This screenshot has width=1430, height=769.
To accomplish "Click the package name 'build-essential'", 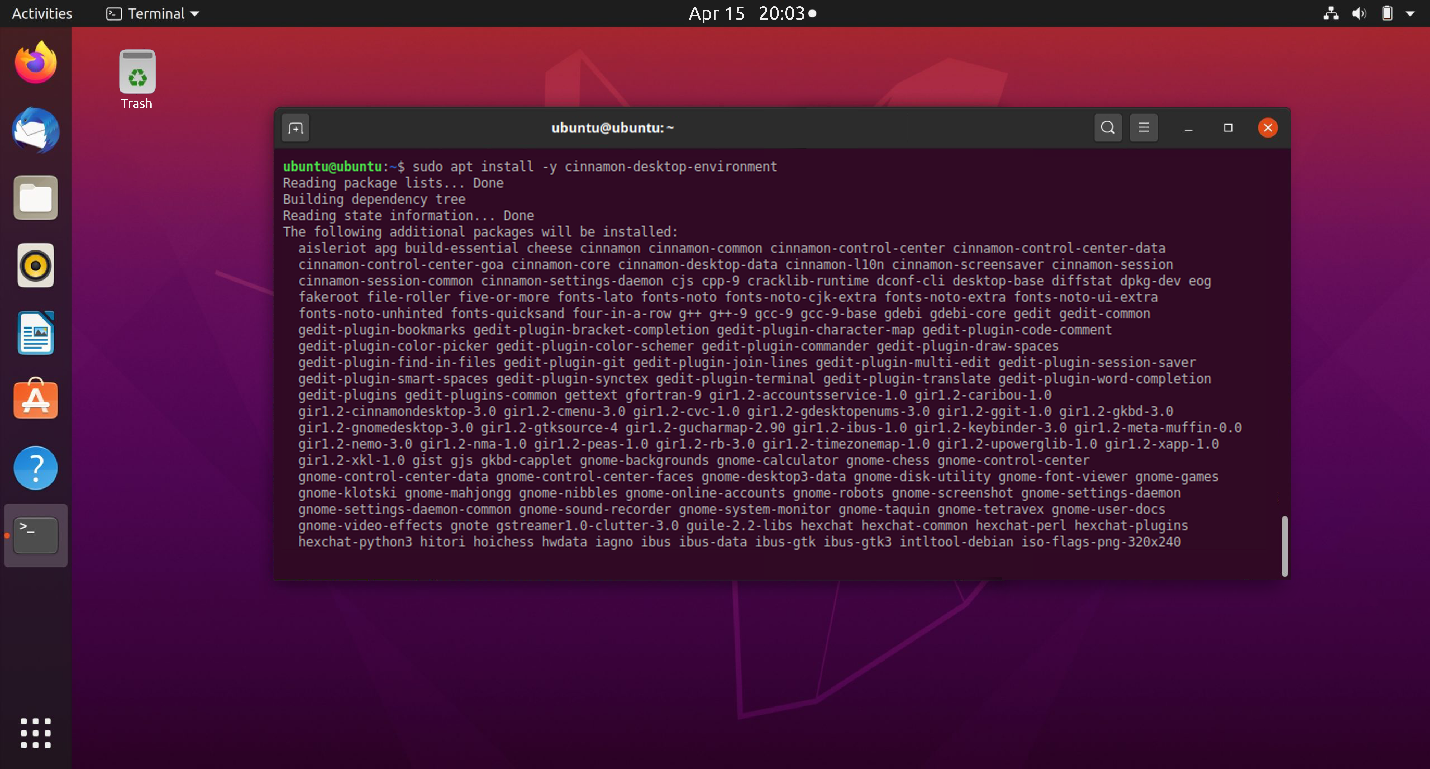I will (x=461, y=248).
